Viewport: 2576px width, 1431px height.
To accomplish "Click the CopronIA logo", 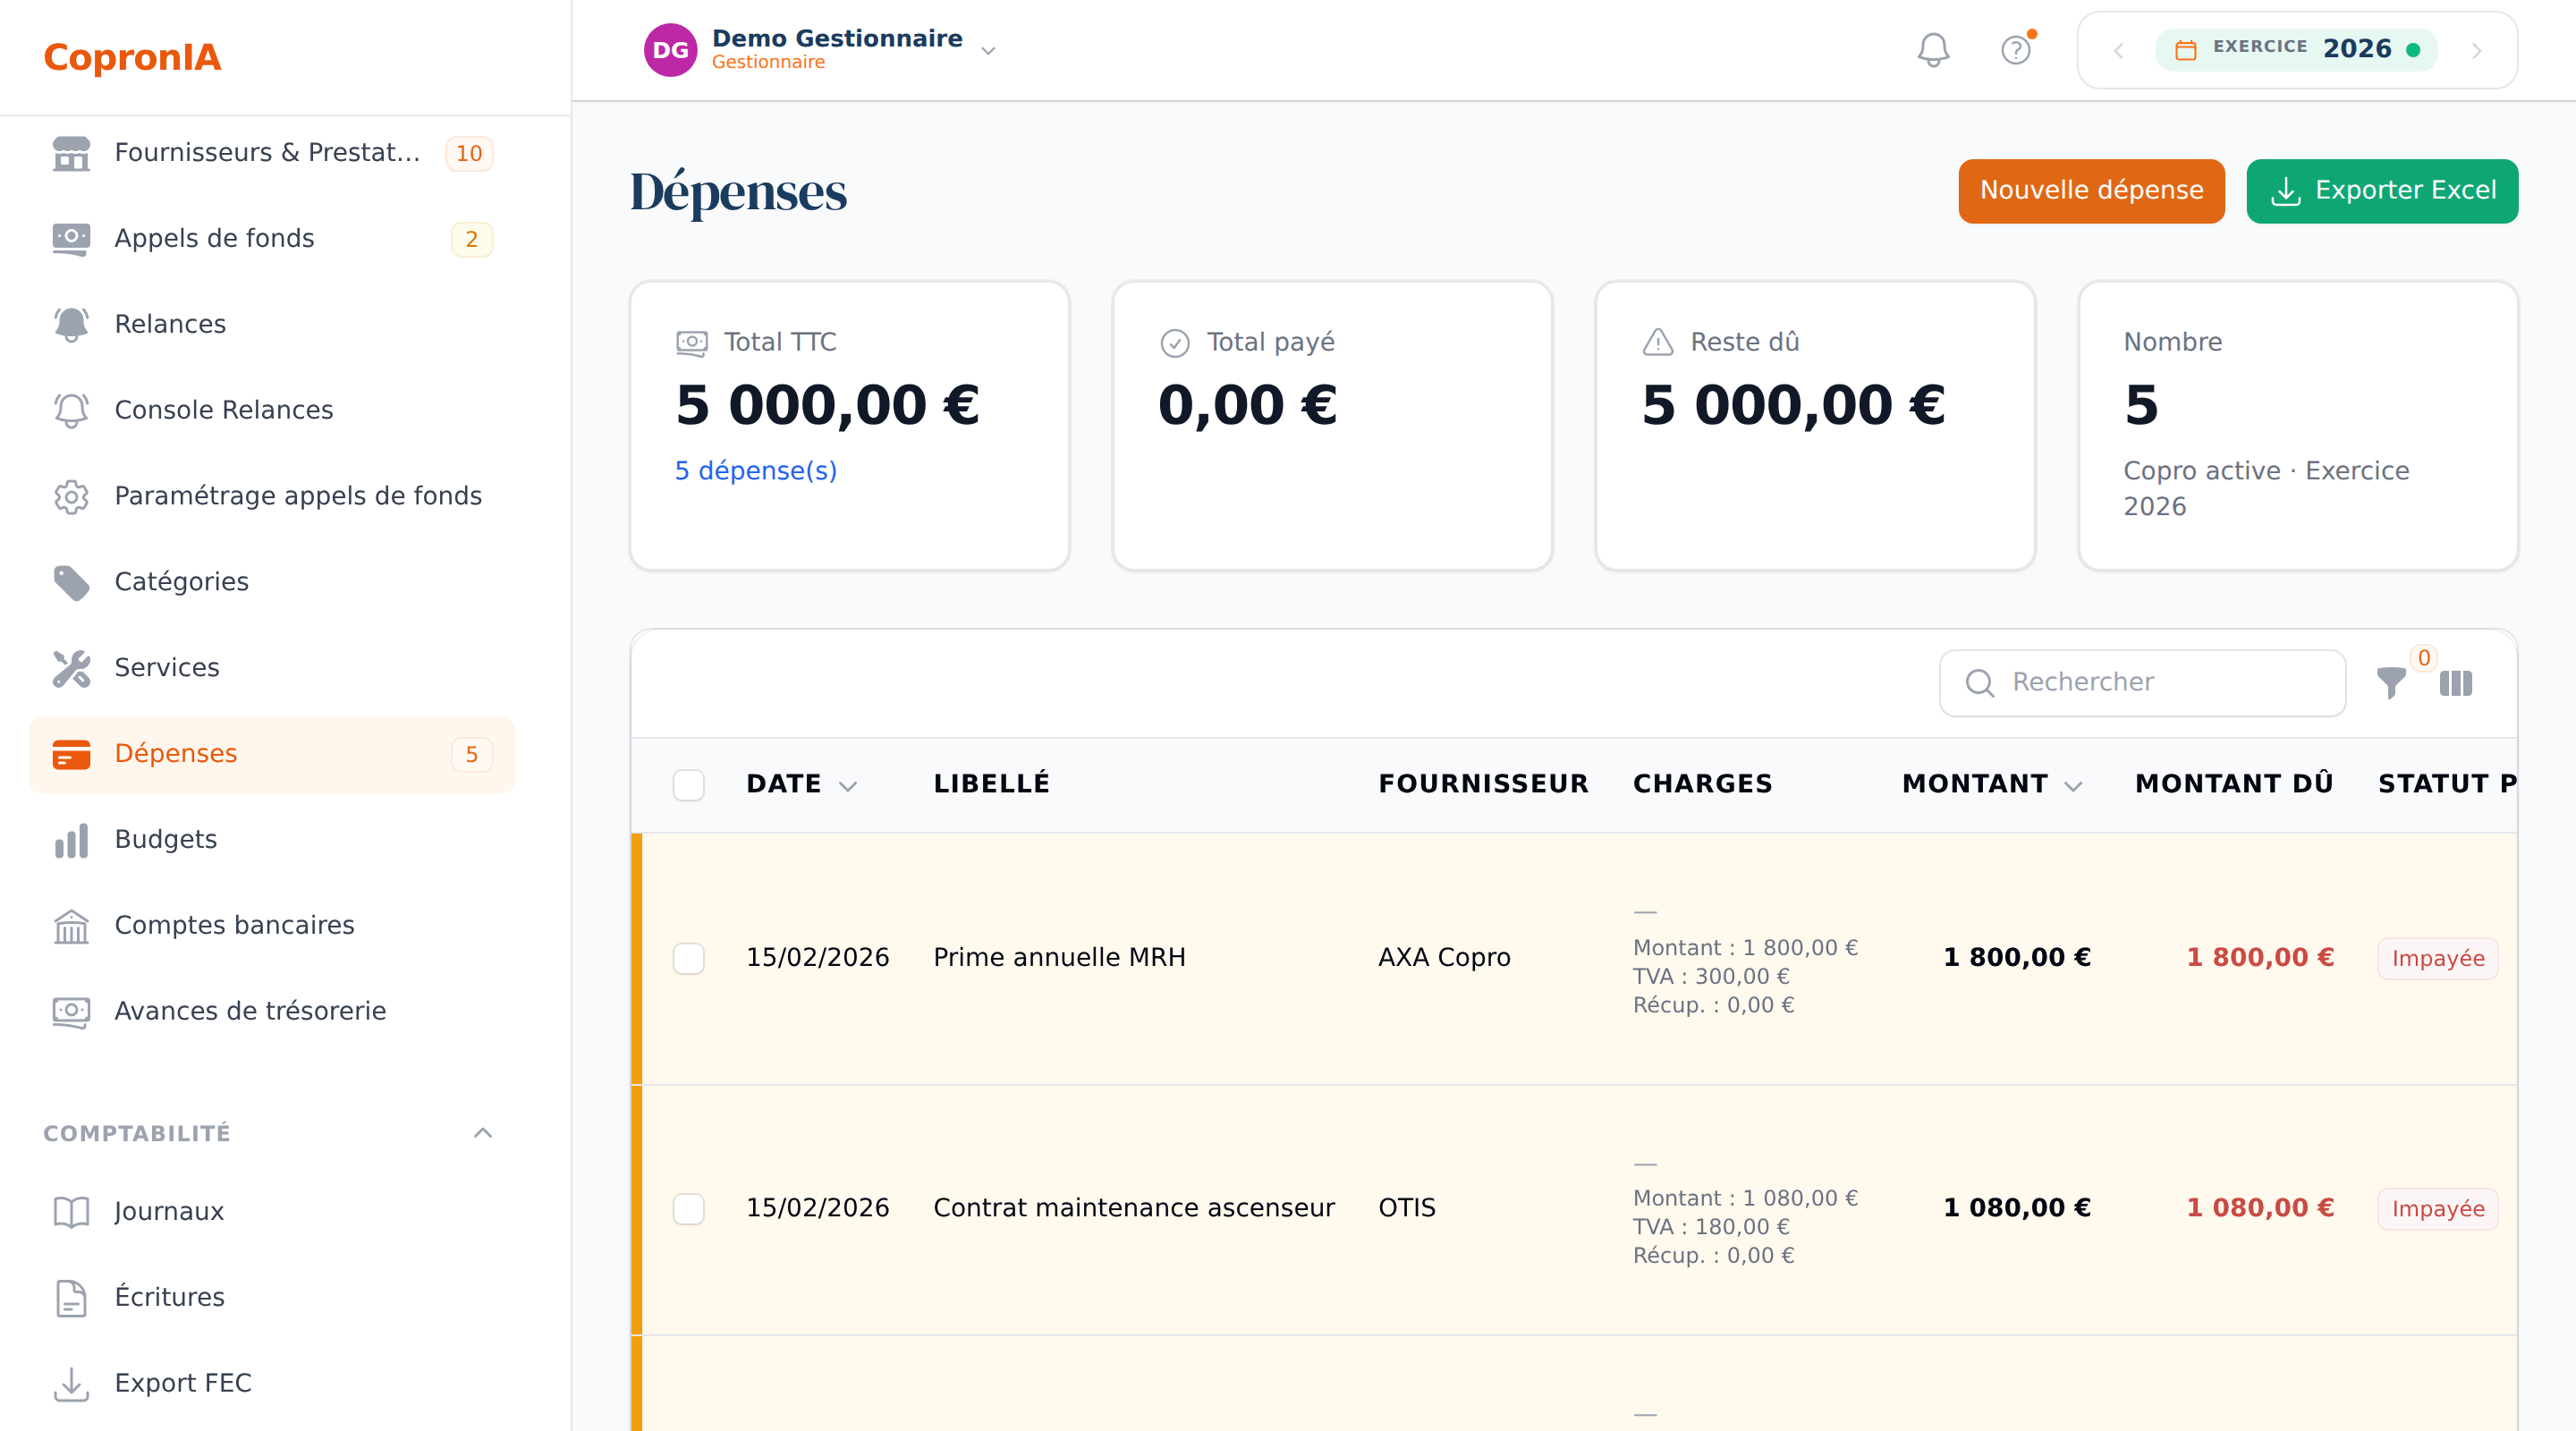I will [x=132, y=57].
